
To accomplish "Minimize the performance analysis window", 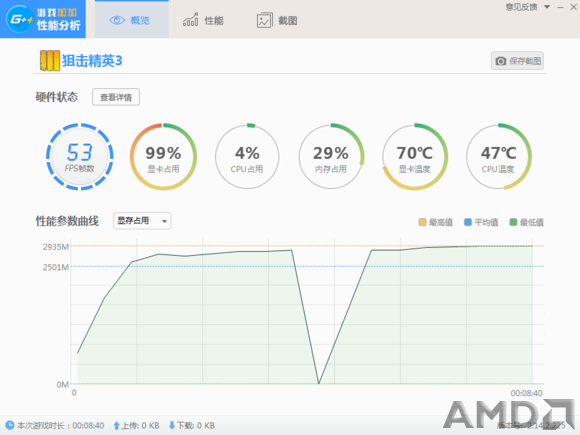I will point(561,7).
